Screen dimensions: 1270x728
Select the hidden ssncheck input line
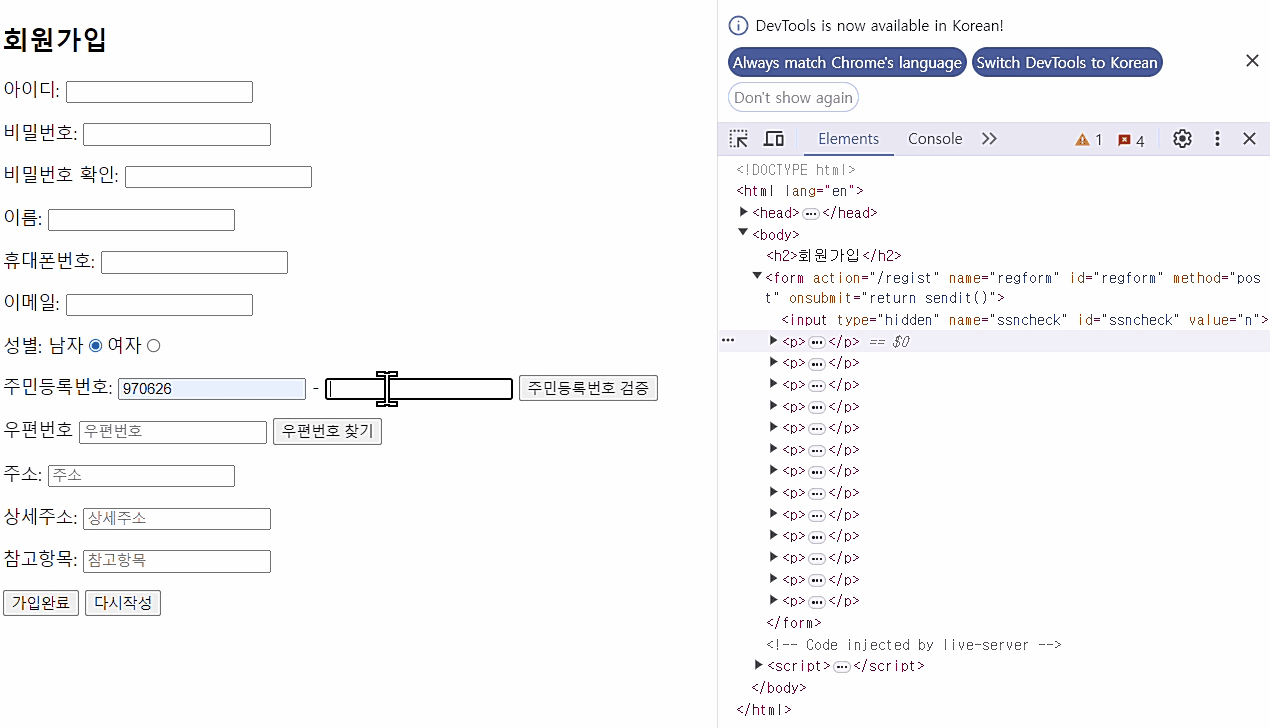(x=1025, y=320)
